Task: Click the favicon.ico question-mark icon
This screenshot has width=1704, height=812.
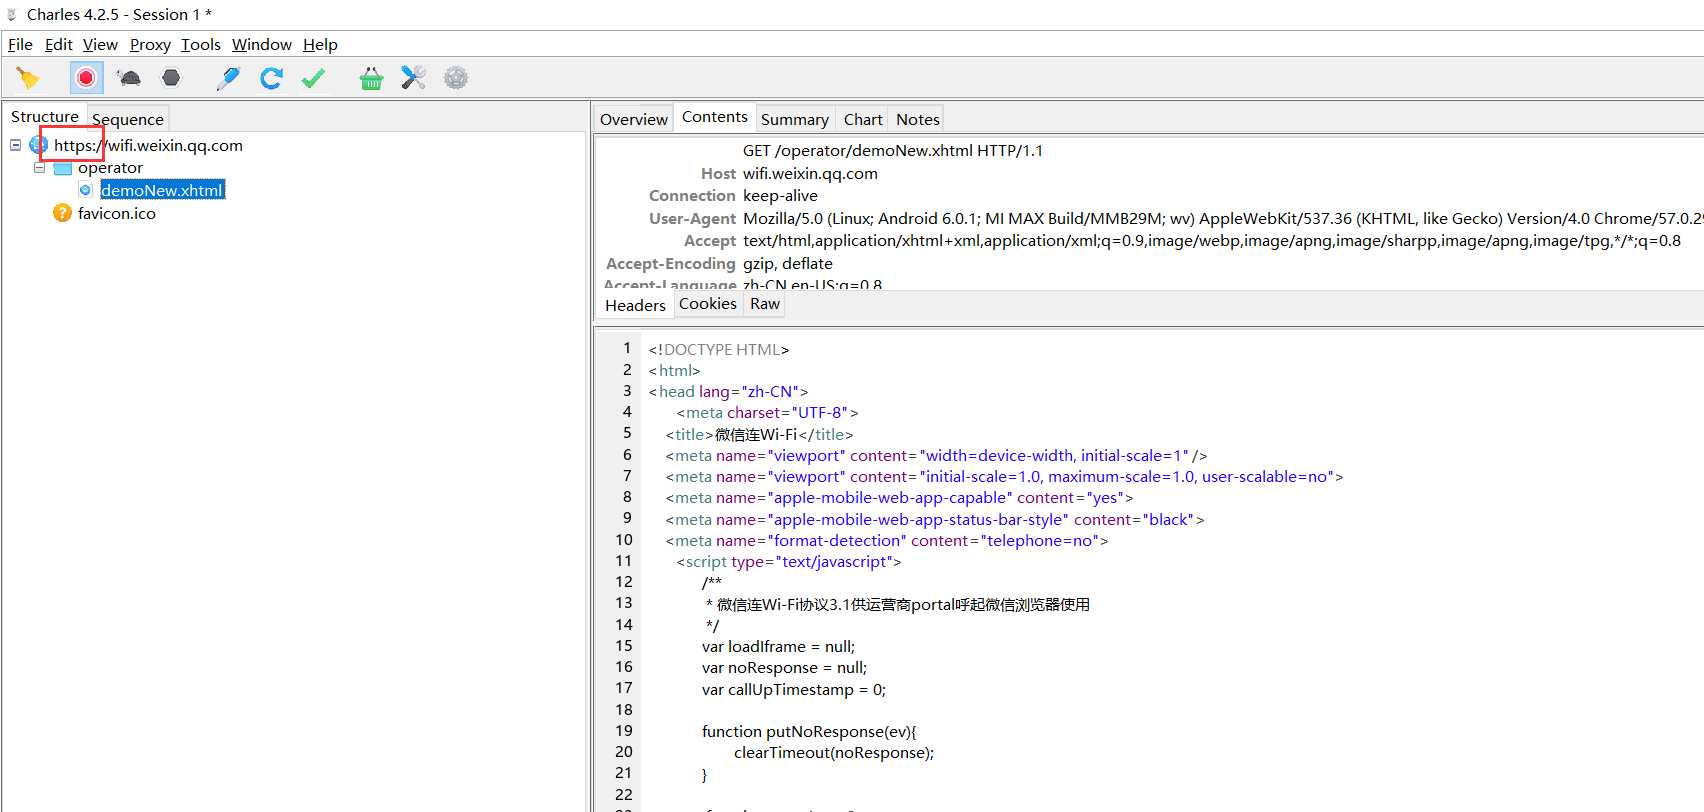Action: point(62,213)
